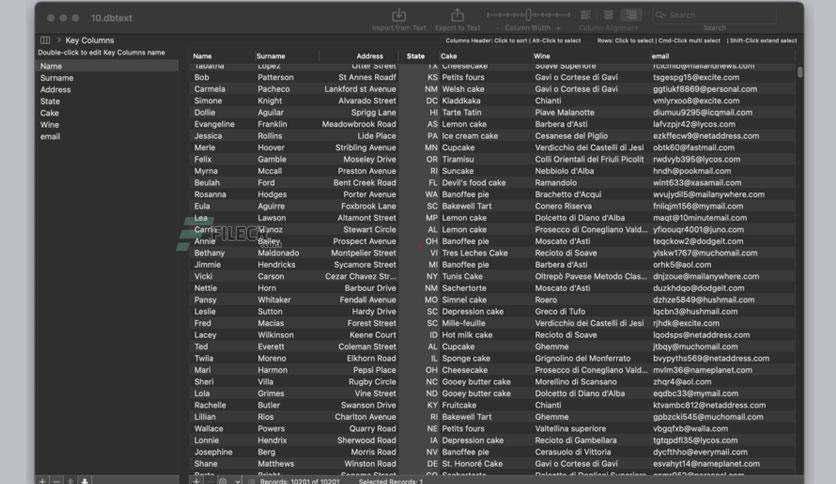Viewport: 836px width, 484px height.
Task: Set column alignment to right
Action: [631, 15]
